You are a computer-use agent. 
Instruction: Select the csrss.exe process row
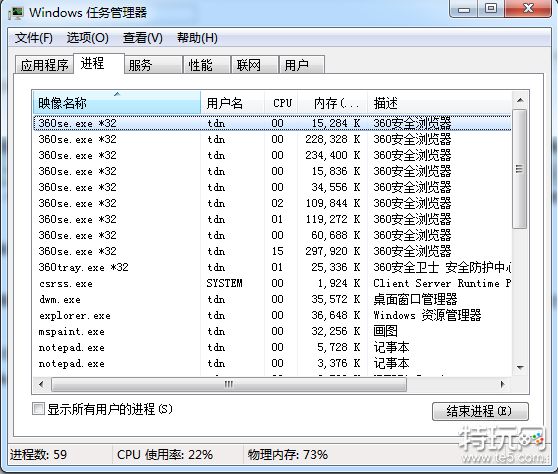point(272,283)
